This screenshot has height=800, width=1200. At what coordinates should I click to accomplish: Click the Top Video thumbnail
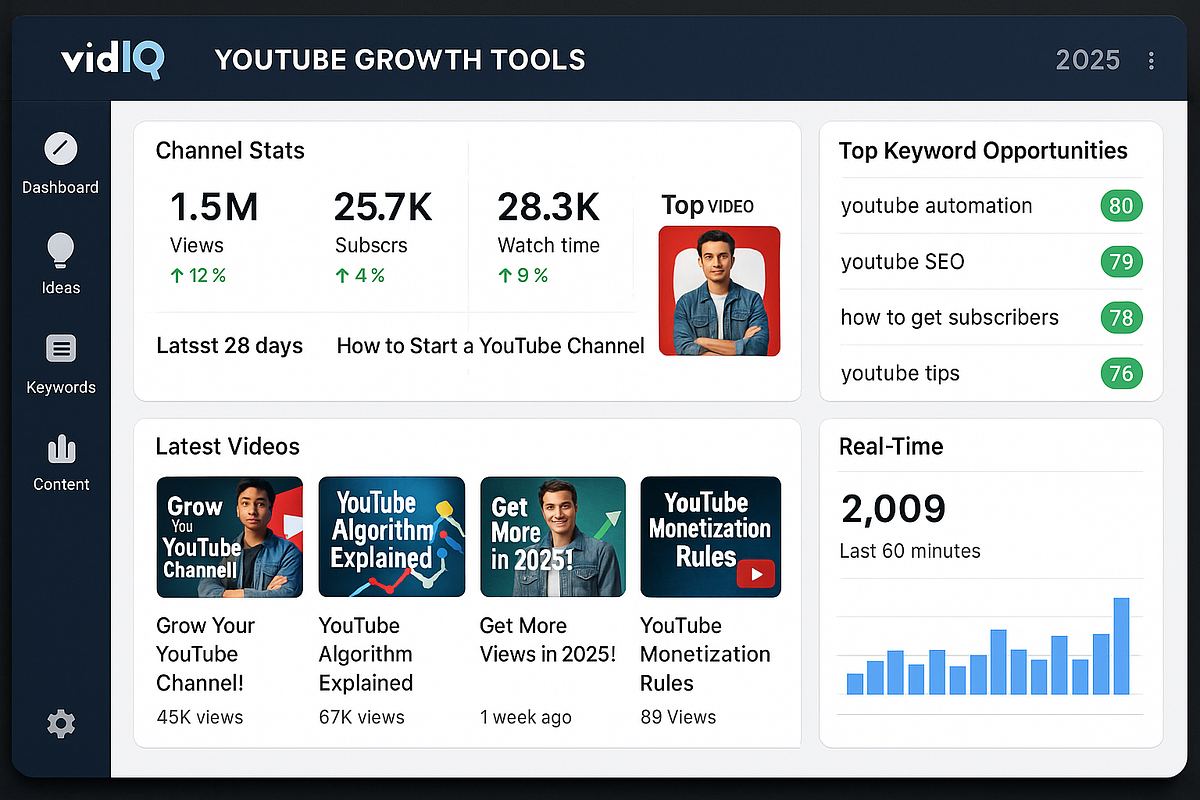point(719,291)
